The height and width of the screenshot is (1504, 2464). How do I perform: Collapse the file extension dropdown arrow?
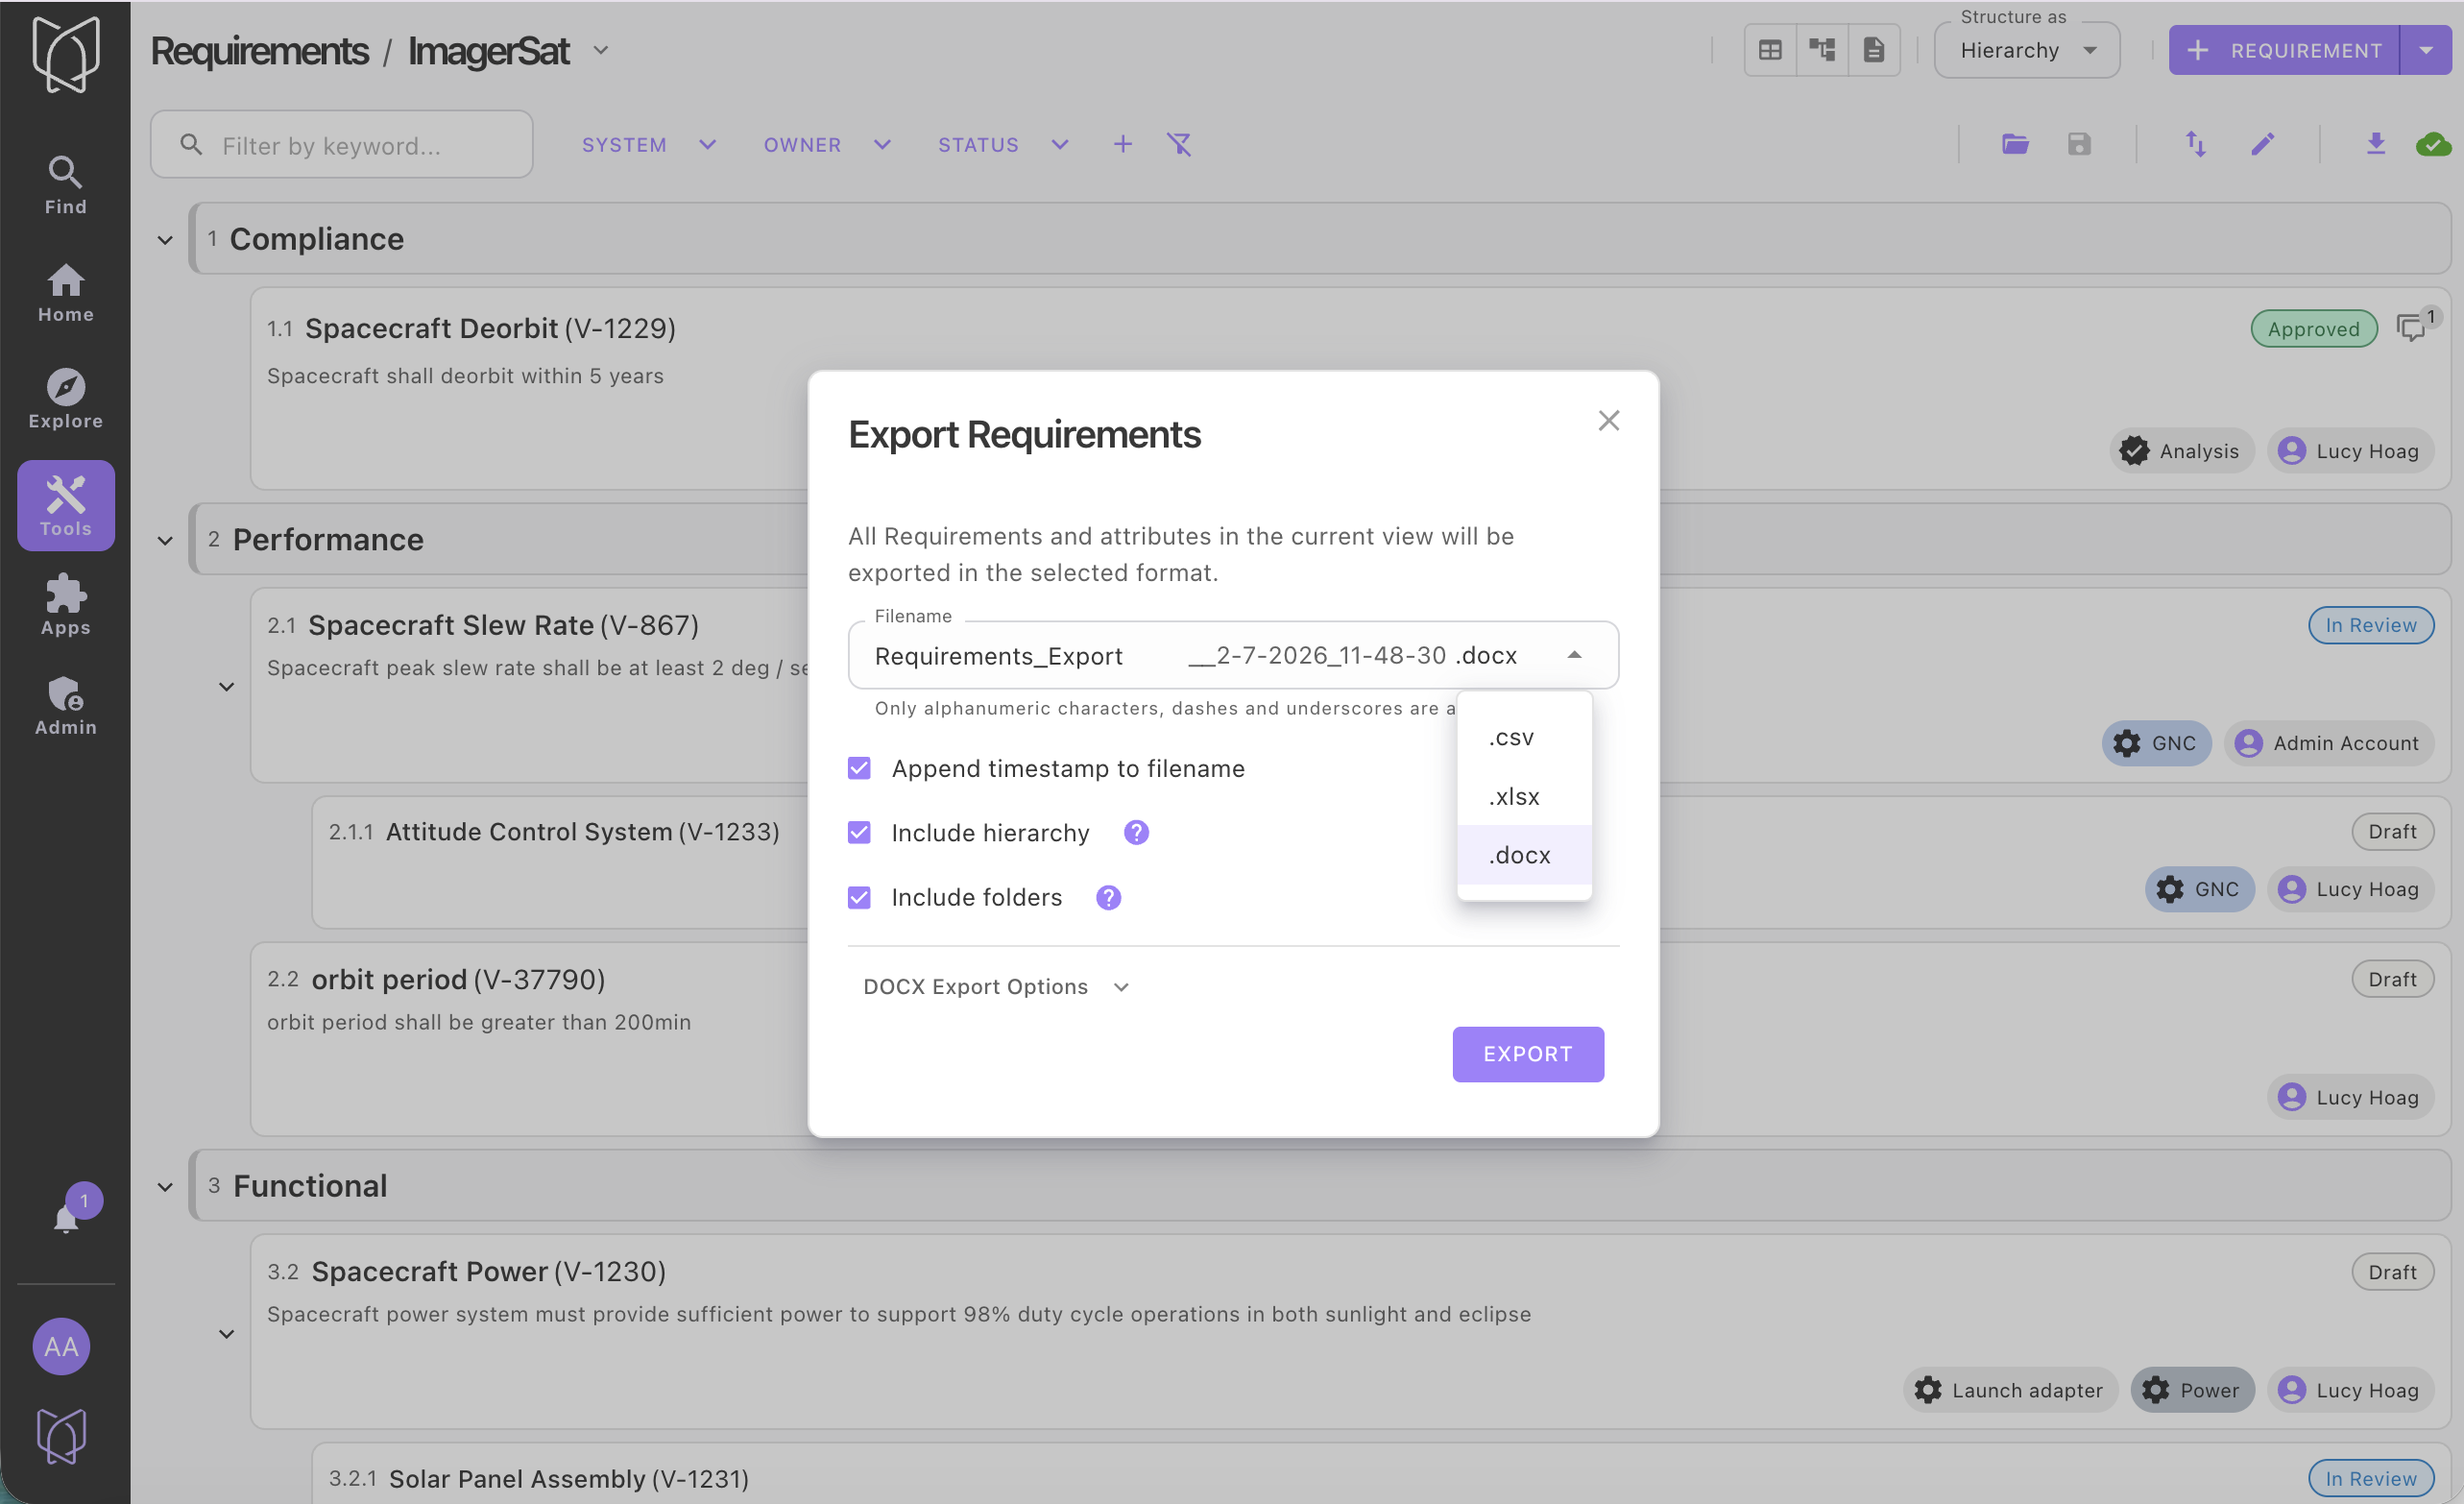click(1574, 655)
